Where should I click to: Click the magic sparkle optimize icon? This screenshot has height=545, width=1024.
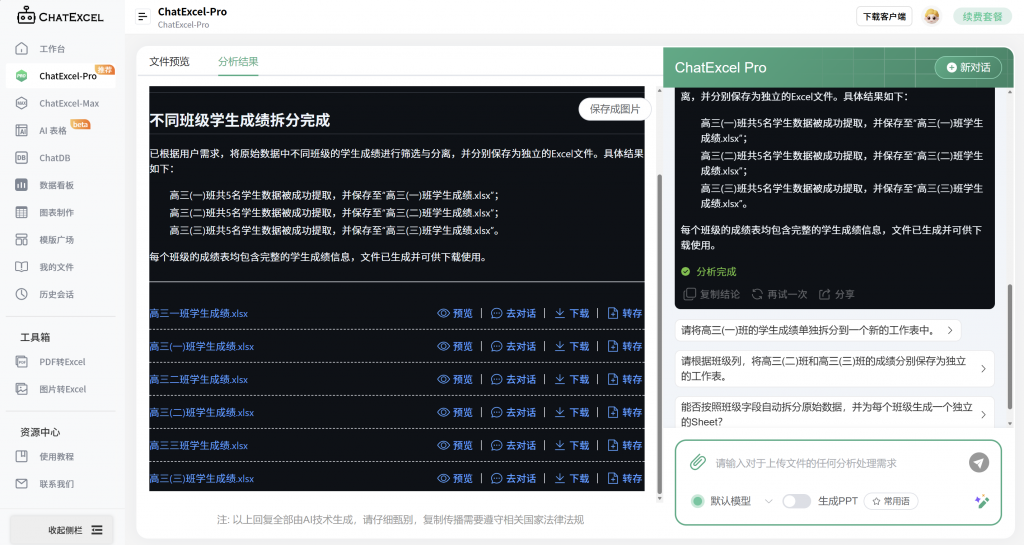click(x=982, y=501)
